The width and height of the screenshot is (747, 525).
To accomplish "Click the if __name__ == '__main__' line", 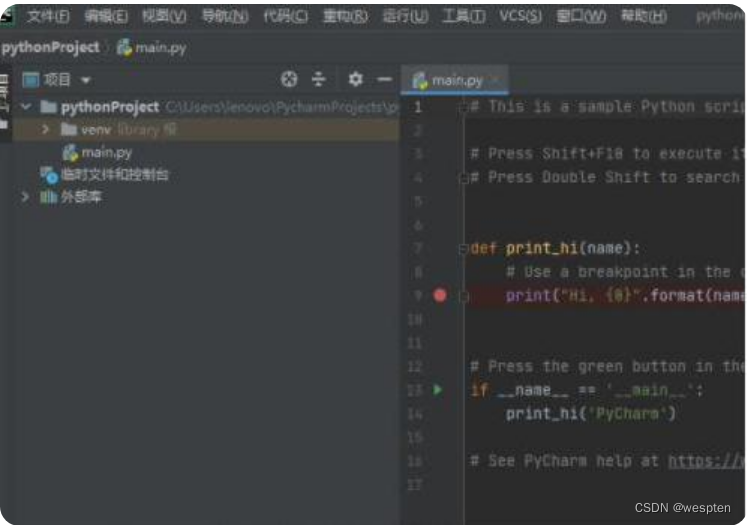I will tap(587, 390).
